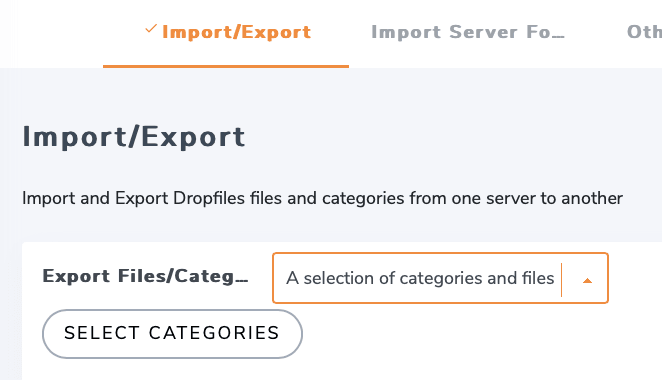Select 'A selection of categories and files' text

click(420, 278)
